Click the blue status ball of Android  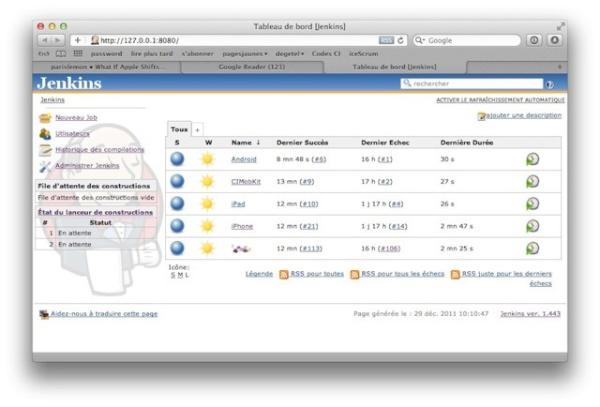coord(177,159)
